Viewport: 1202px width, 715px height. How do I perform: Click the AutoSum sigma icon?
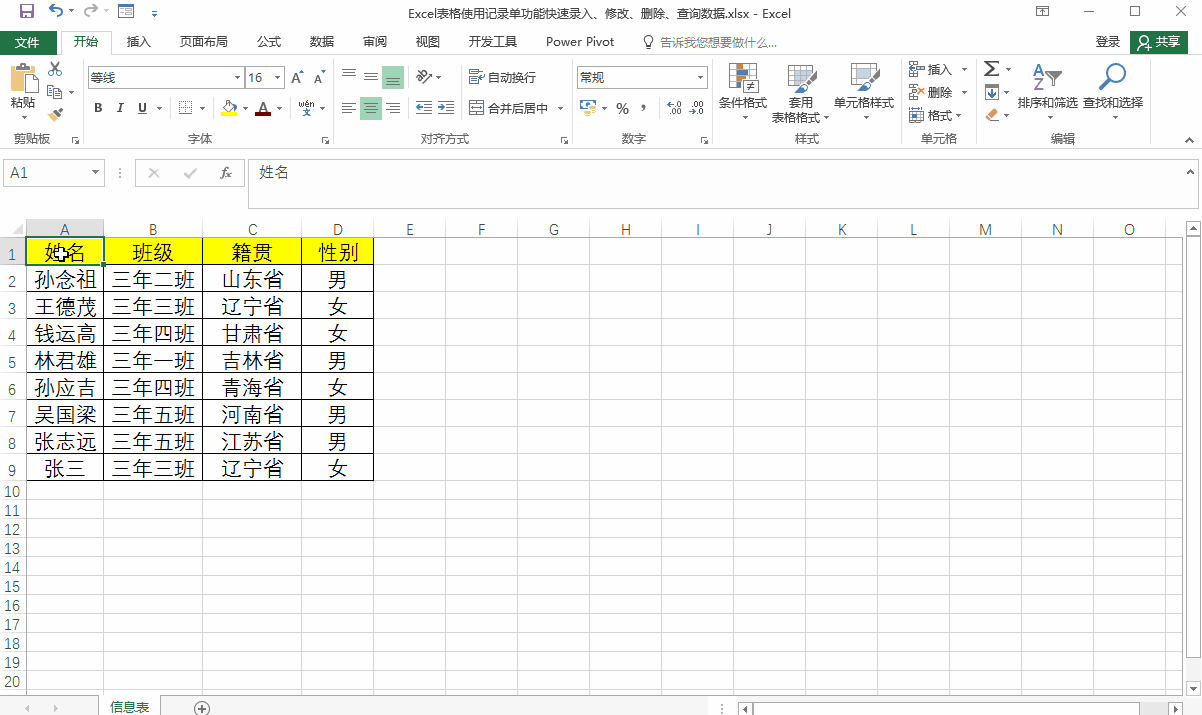[x=991, y=69]
